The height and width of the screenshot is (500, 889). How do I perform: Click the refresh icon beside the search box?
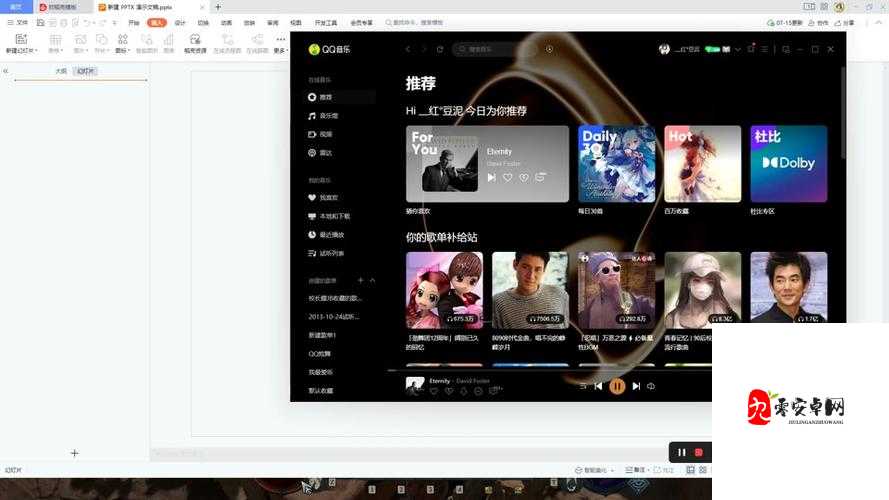click(x=439, y=49)
